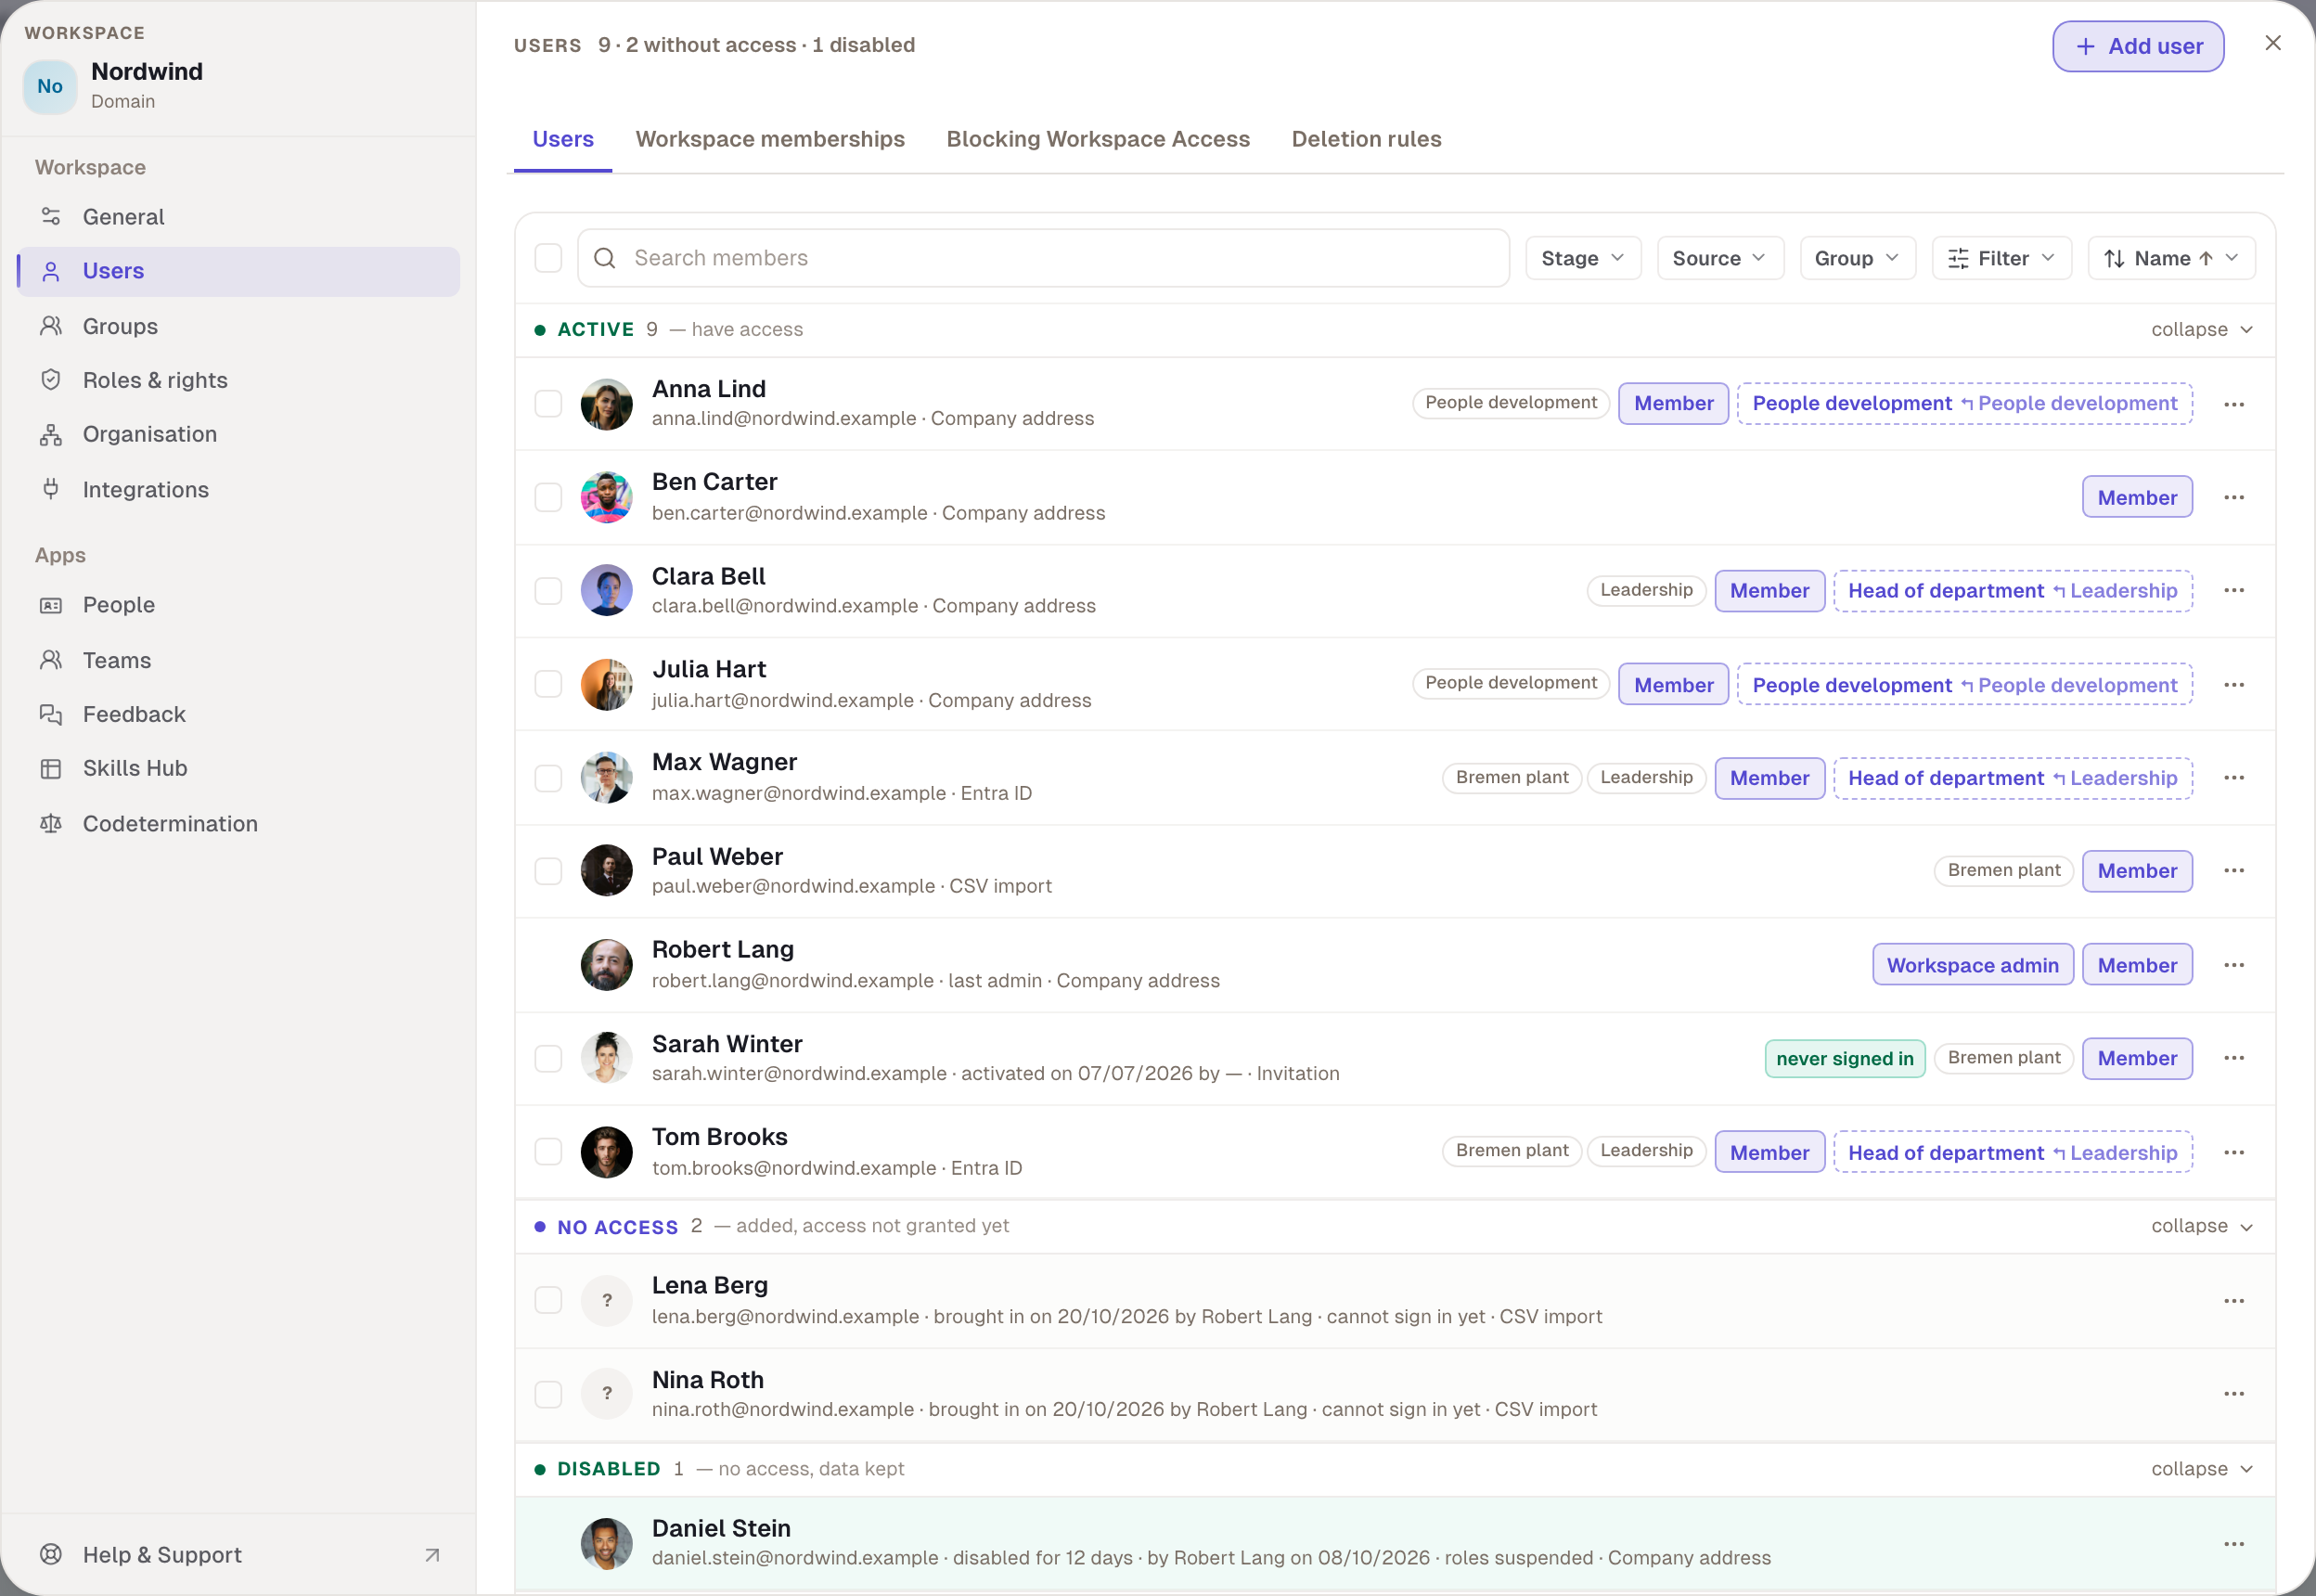
Task: Open the three-dot menu for Robert Lang
Action: [2234, 965]
